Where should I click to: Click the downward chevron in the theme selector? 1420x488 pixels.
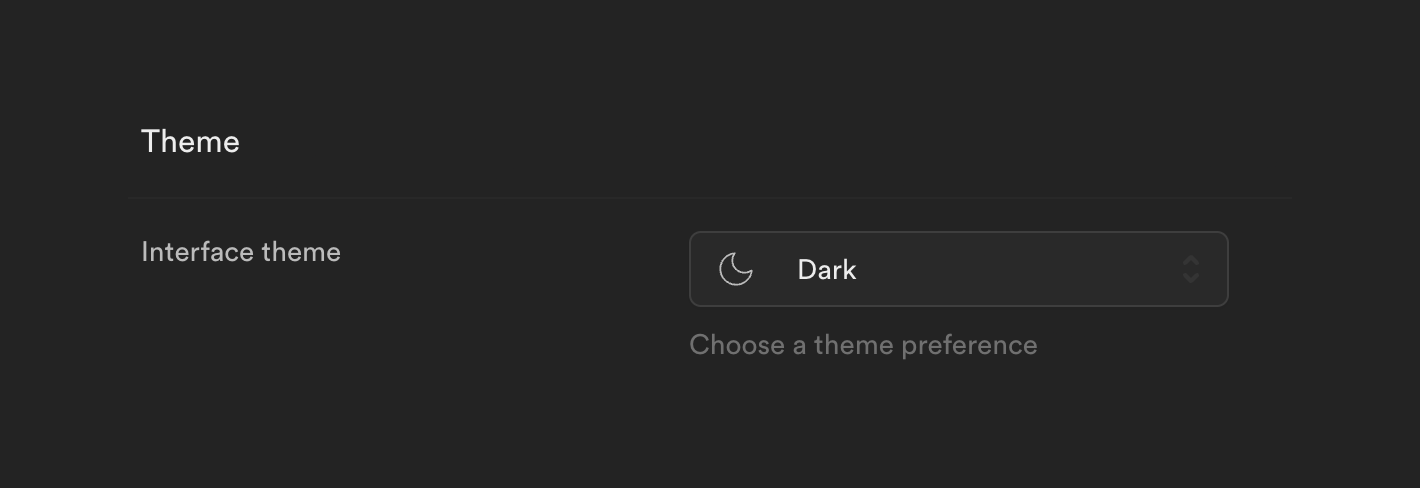coord(1190,278)
